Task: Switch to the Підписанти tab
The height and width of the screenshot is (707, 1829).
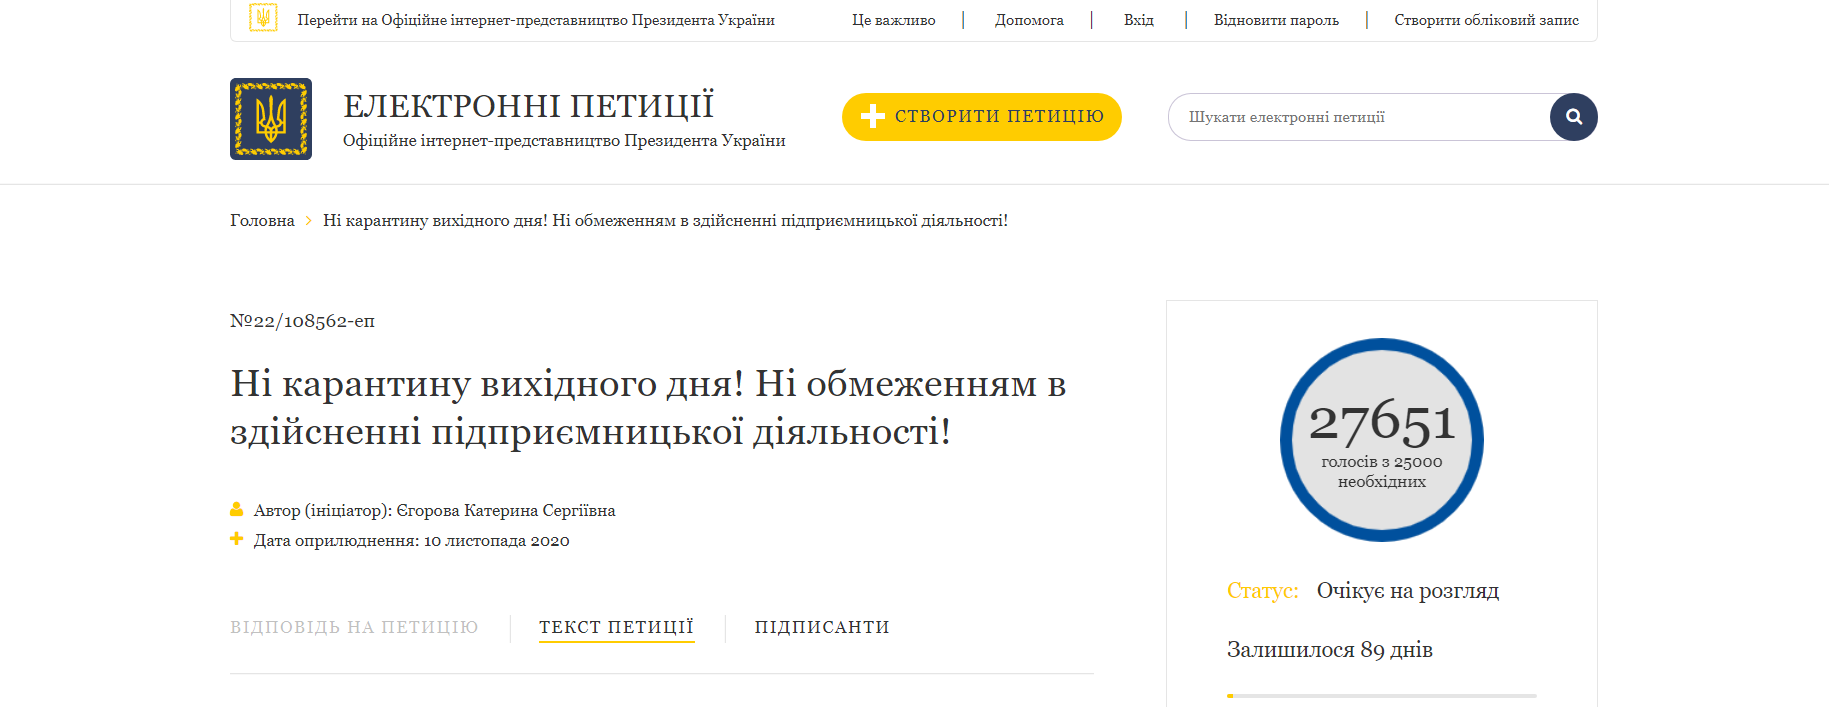Action: 821,627
